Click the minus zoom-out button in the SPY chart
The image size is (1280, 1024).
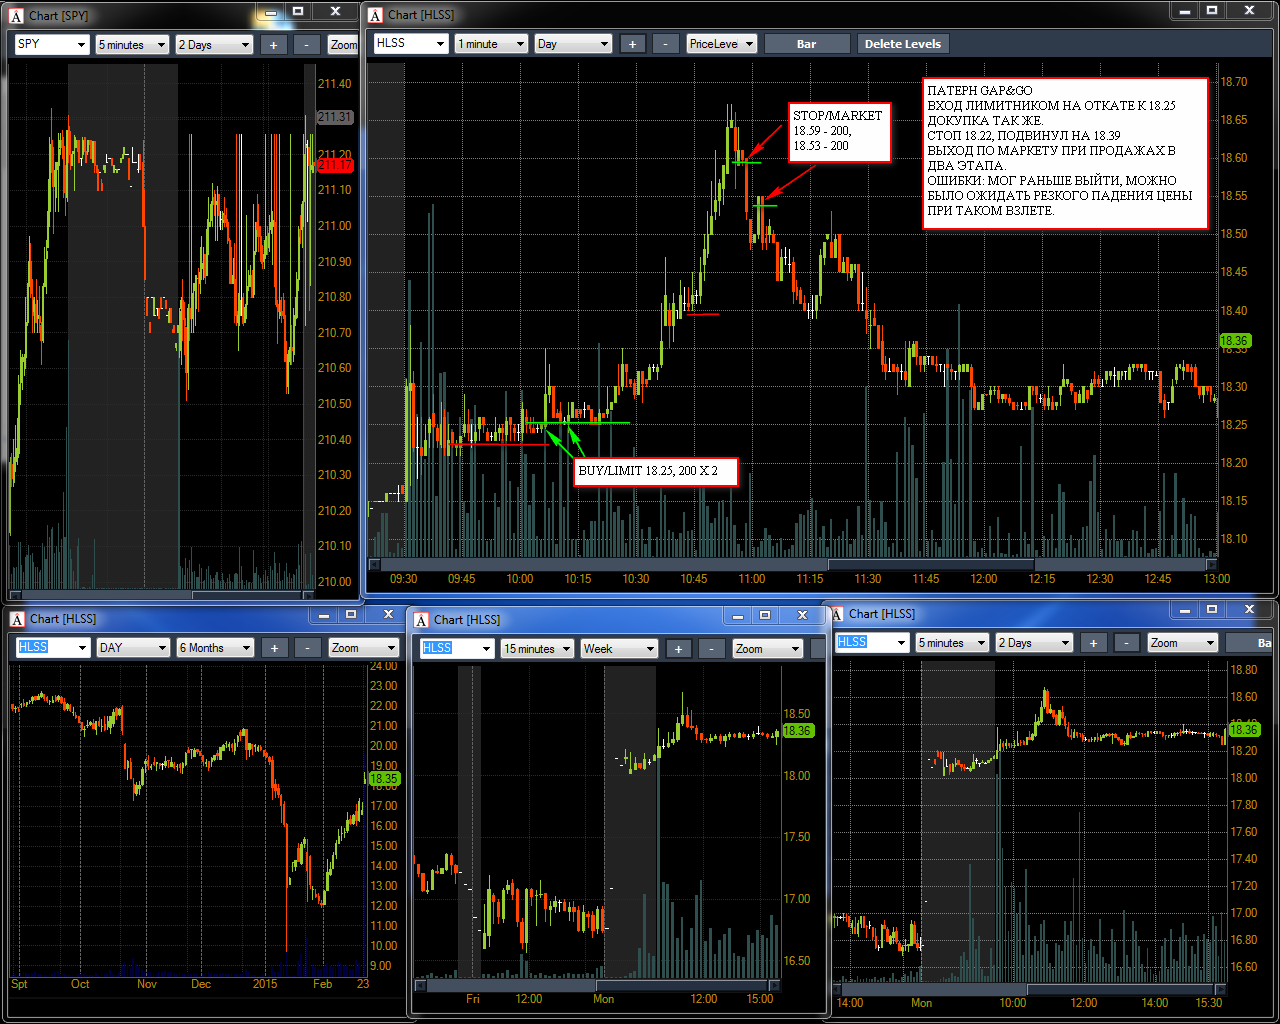(307, 44)
